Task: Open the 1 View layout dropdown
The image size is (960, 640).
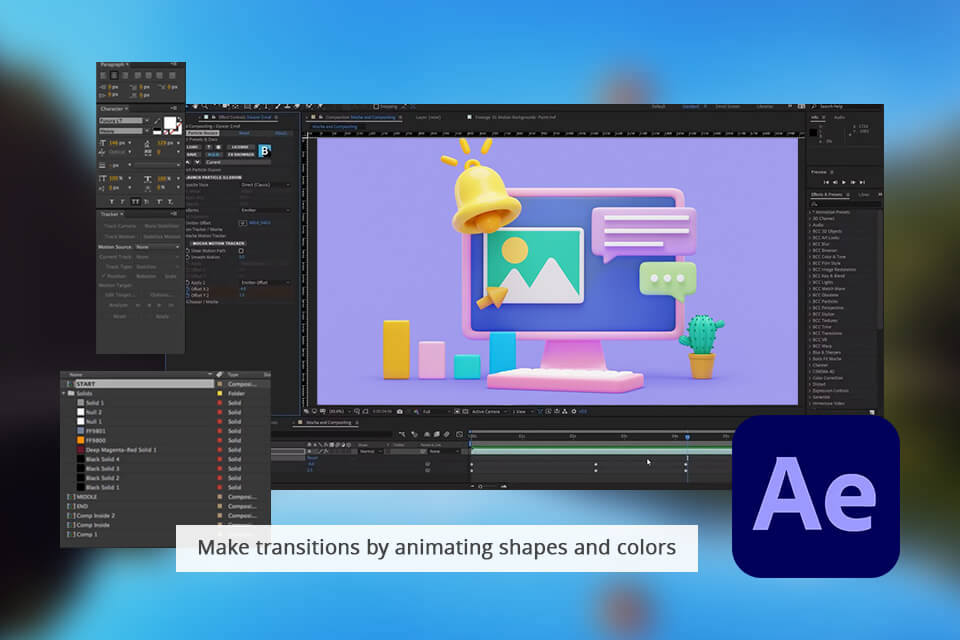Action: [x=522, y=412]
